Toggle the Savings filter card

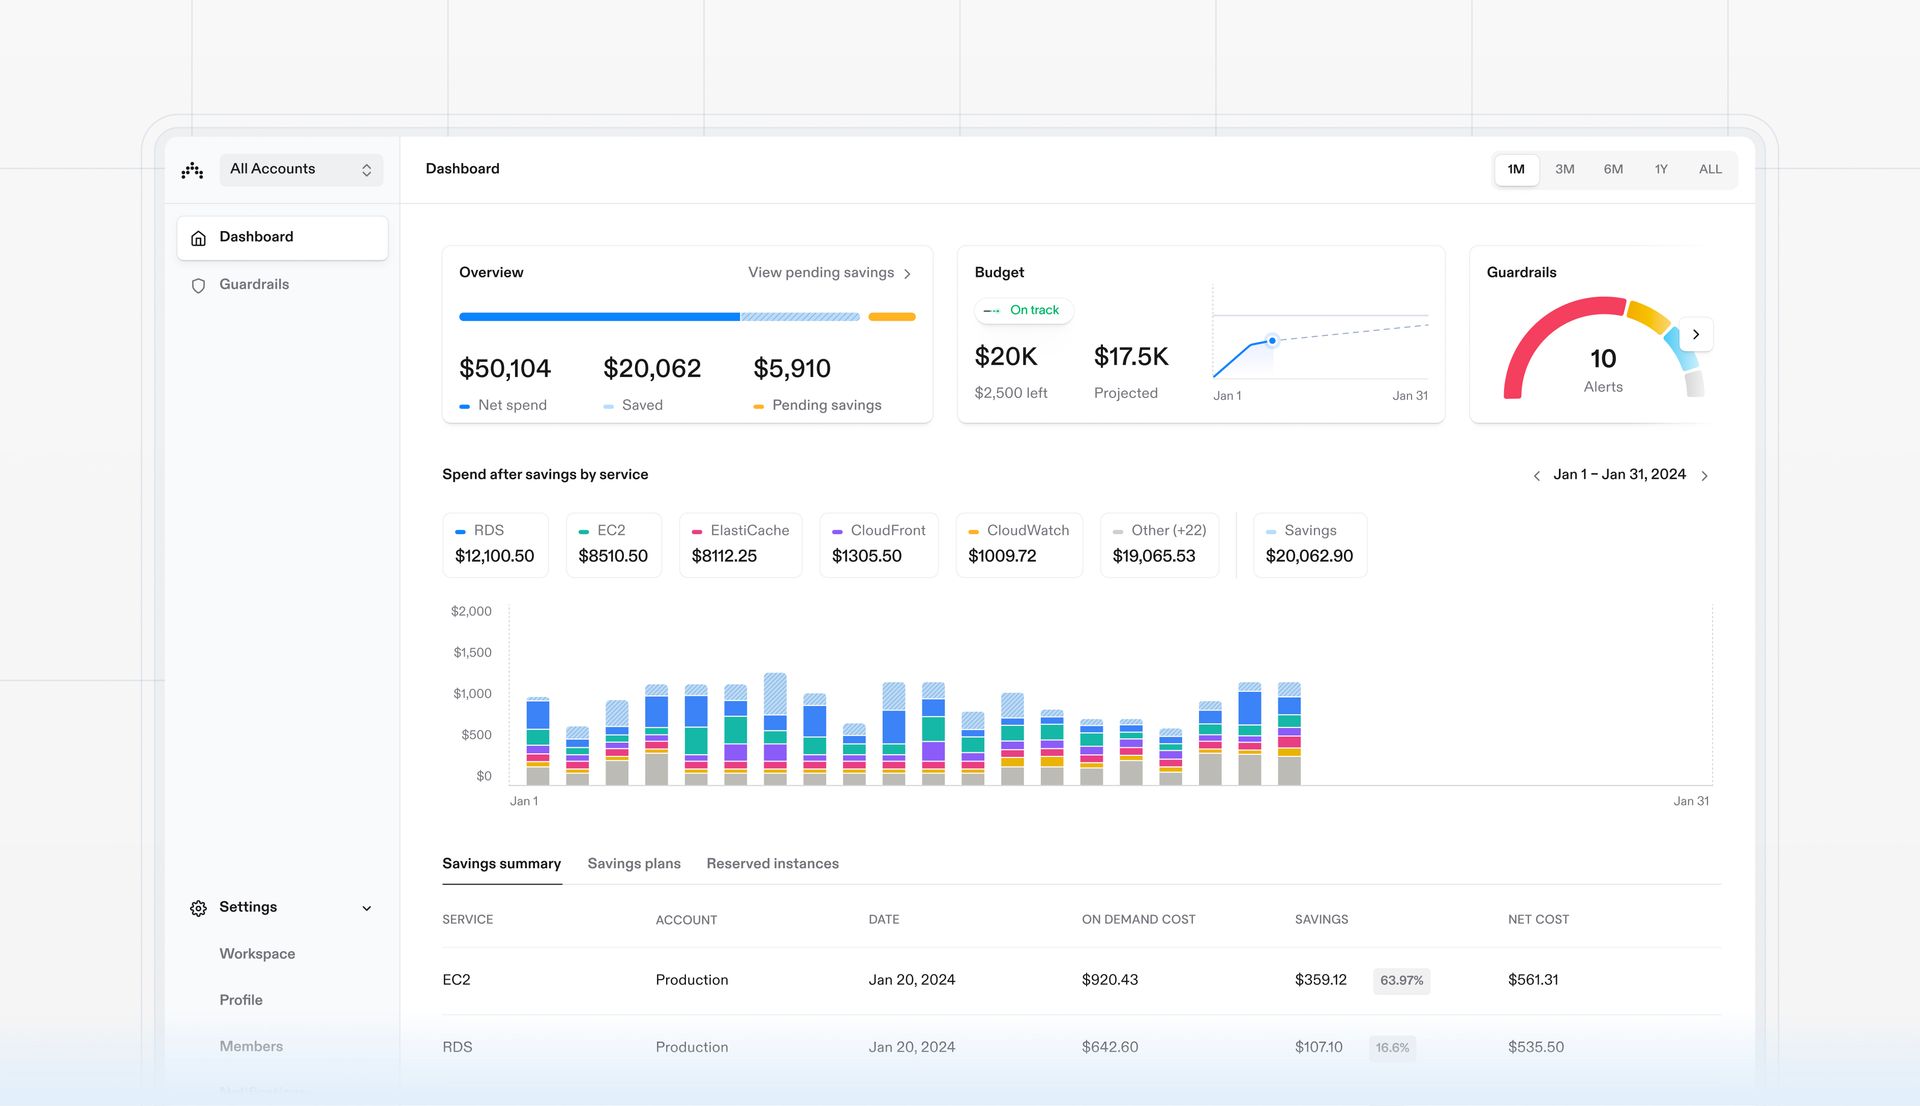click(x=1310, y=545)
